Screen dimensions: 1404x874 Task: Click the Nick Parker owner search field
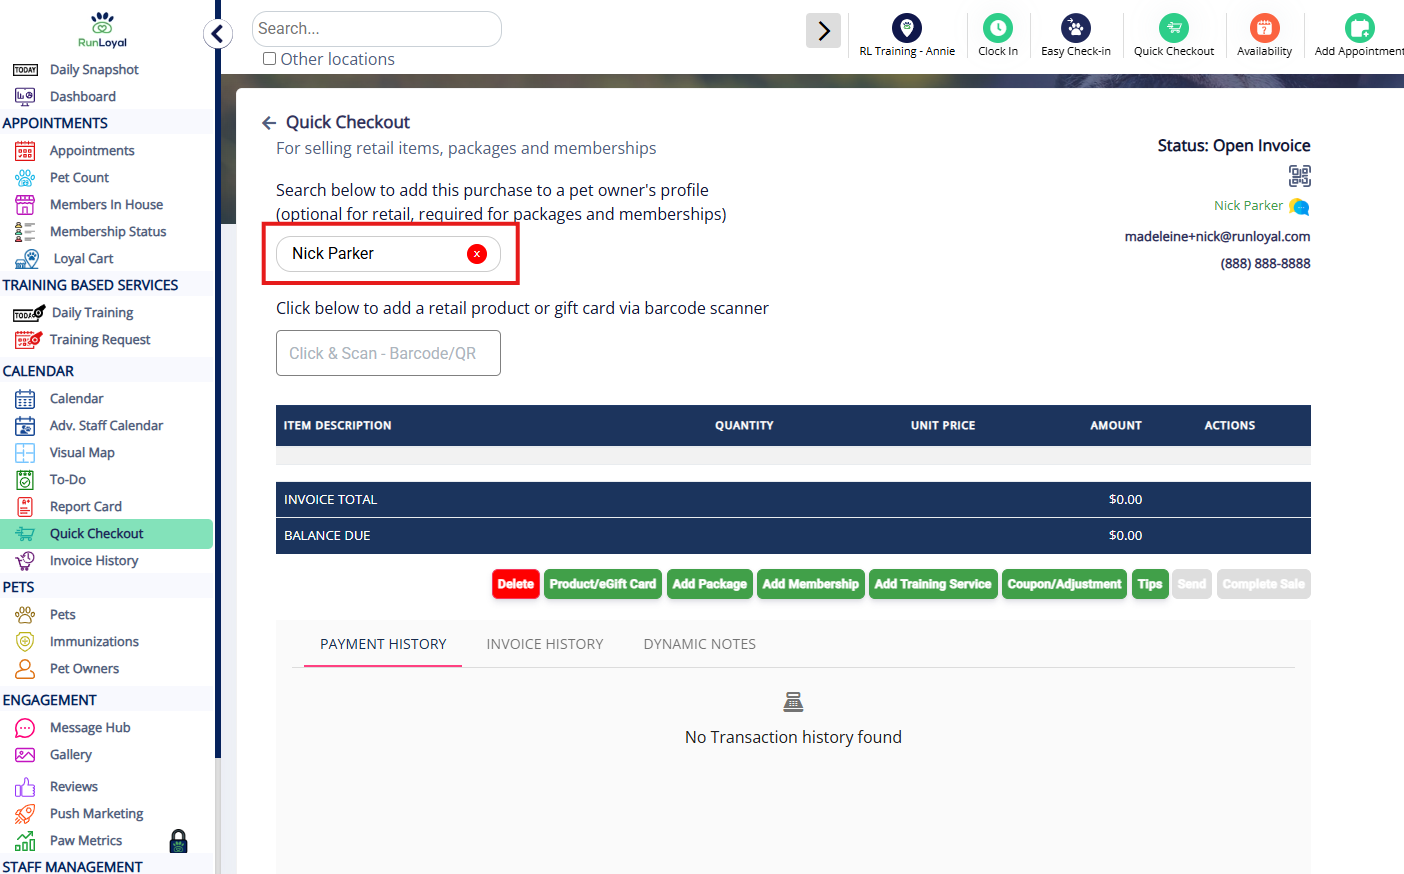coord(389,254)
